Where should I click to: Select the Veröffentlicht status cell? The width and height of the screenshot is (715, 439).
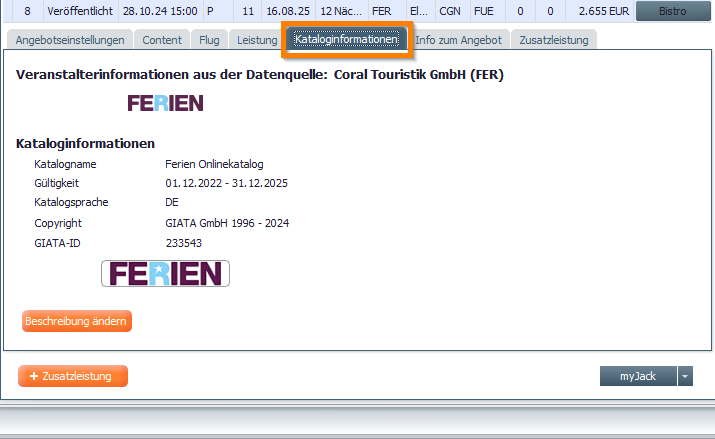click(x=80, y=11)
